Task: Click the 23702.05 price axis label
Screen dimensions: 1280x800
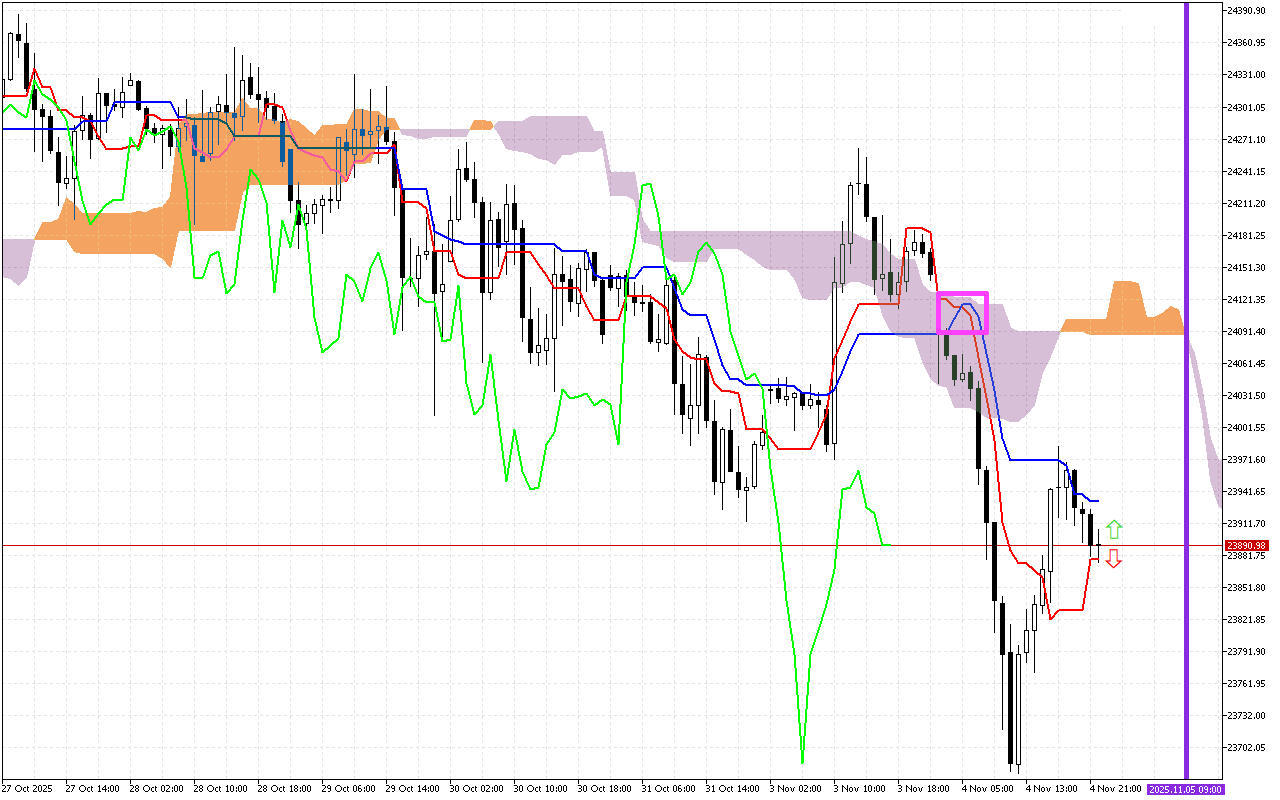Action: click(1246, 747)
